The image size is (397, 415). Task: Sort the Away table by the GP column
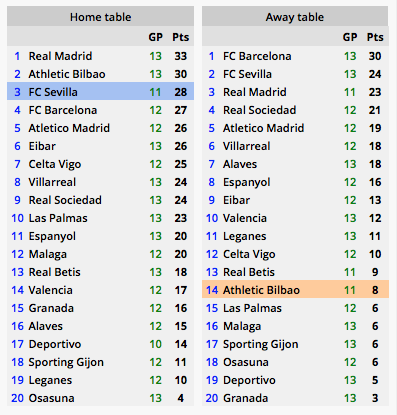pos(350,37)
